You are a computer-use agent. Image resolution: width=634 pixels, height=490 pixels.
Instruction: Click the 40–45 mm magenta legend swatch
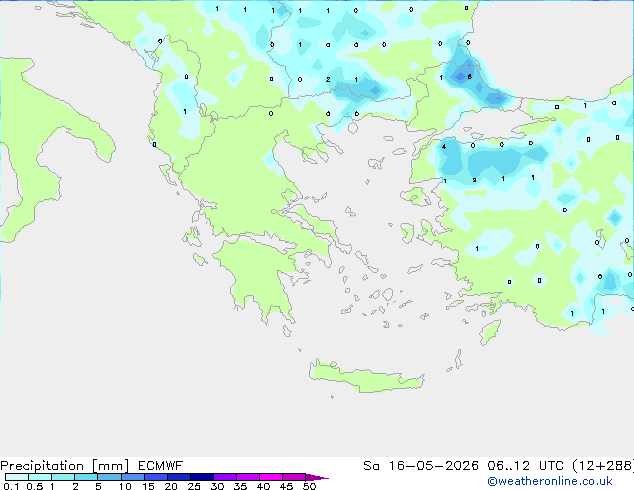271,477
